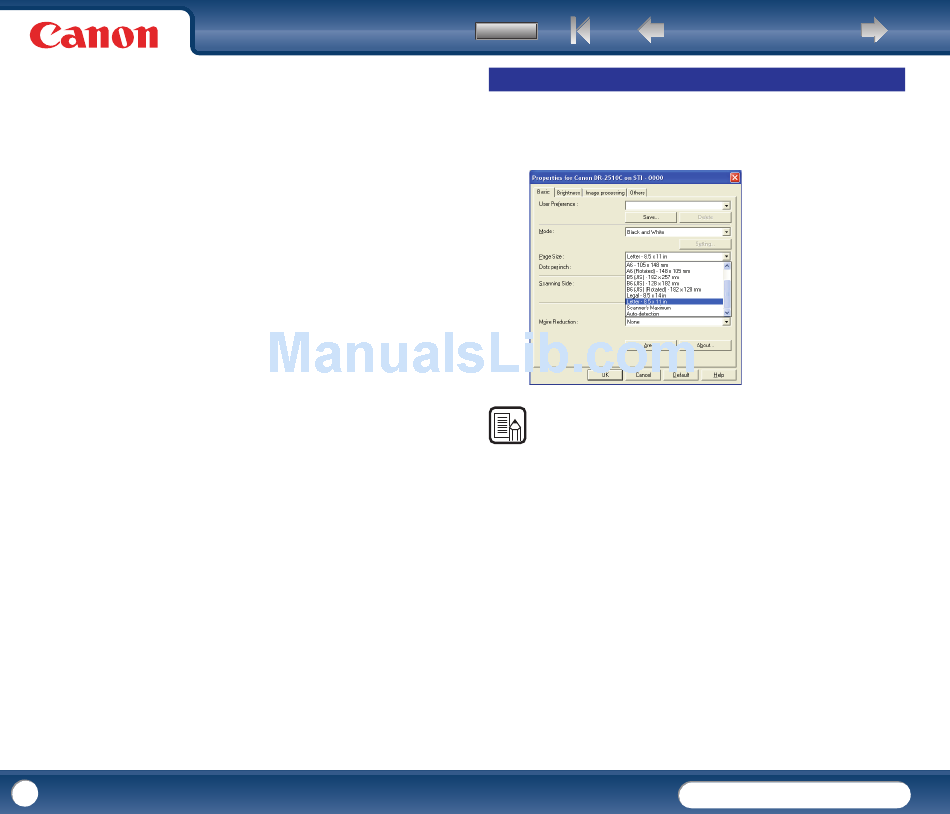
Task: Click the Save... button
Action: [651, 217]
